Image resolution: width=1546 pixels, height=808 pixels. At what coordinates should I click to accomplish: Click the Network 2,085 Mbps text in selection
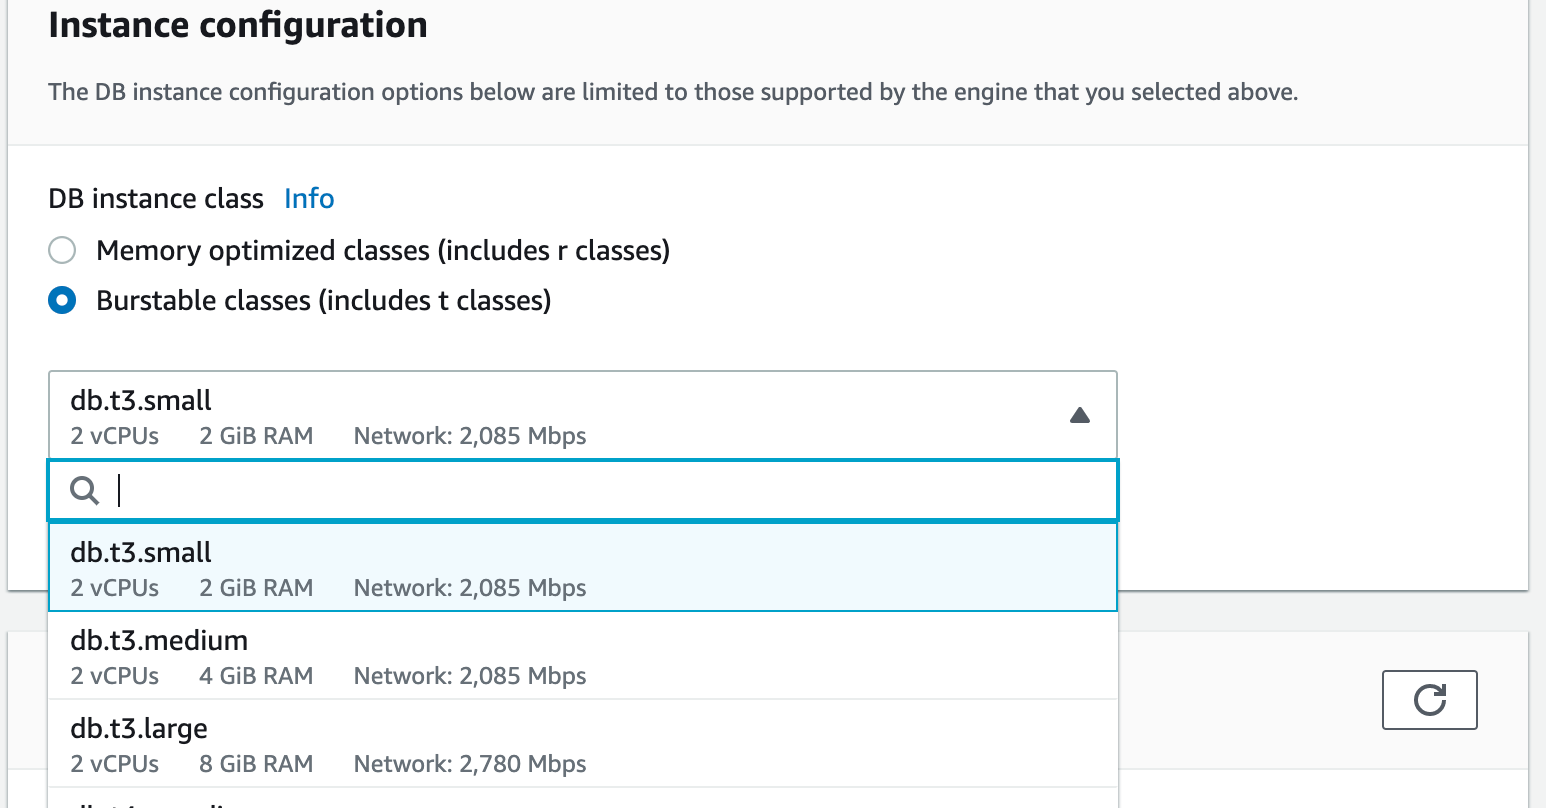point(470,436)
